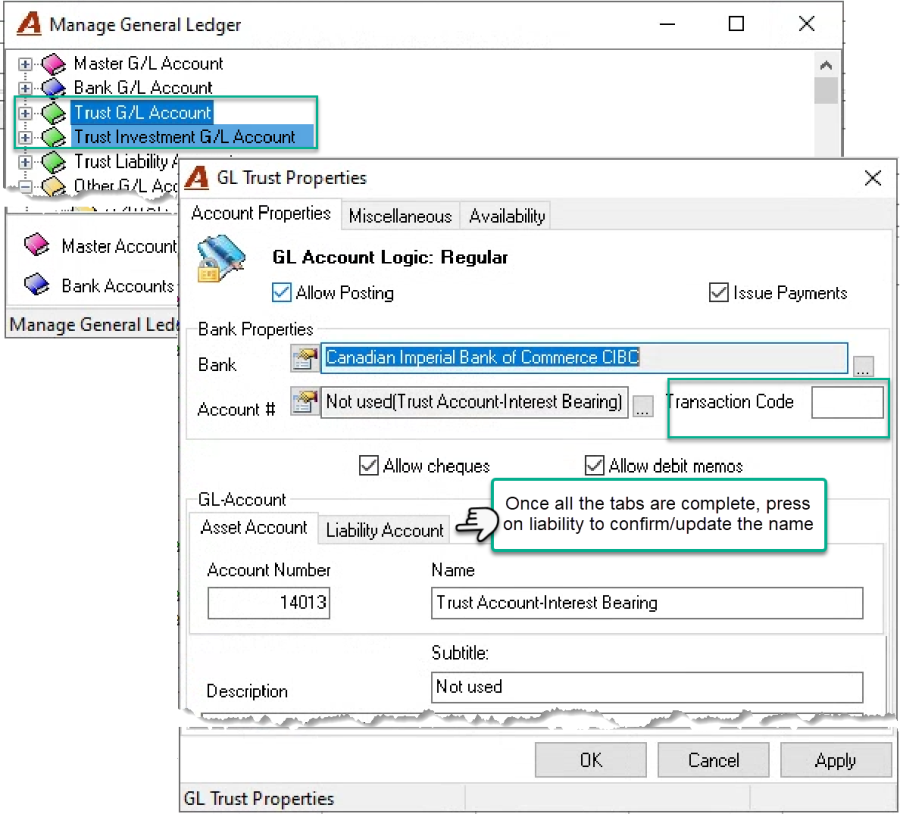Click the Bank field showing Canadian Imperial Bank
This screenshot has height=814, width=900.
pos(584,358)
